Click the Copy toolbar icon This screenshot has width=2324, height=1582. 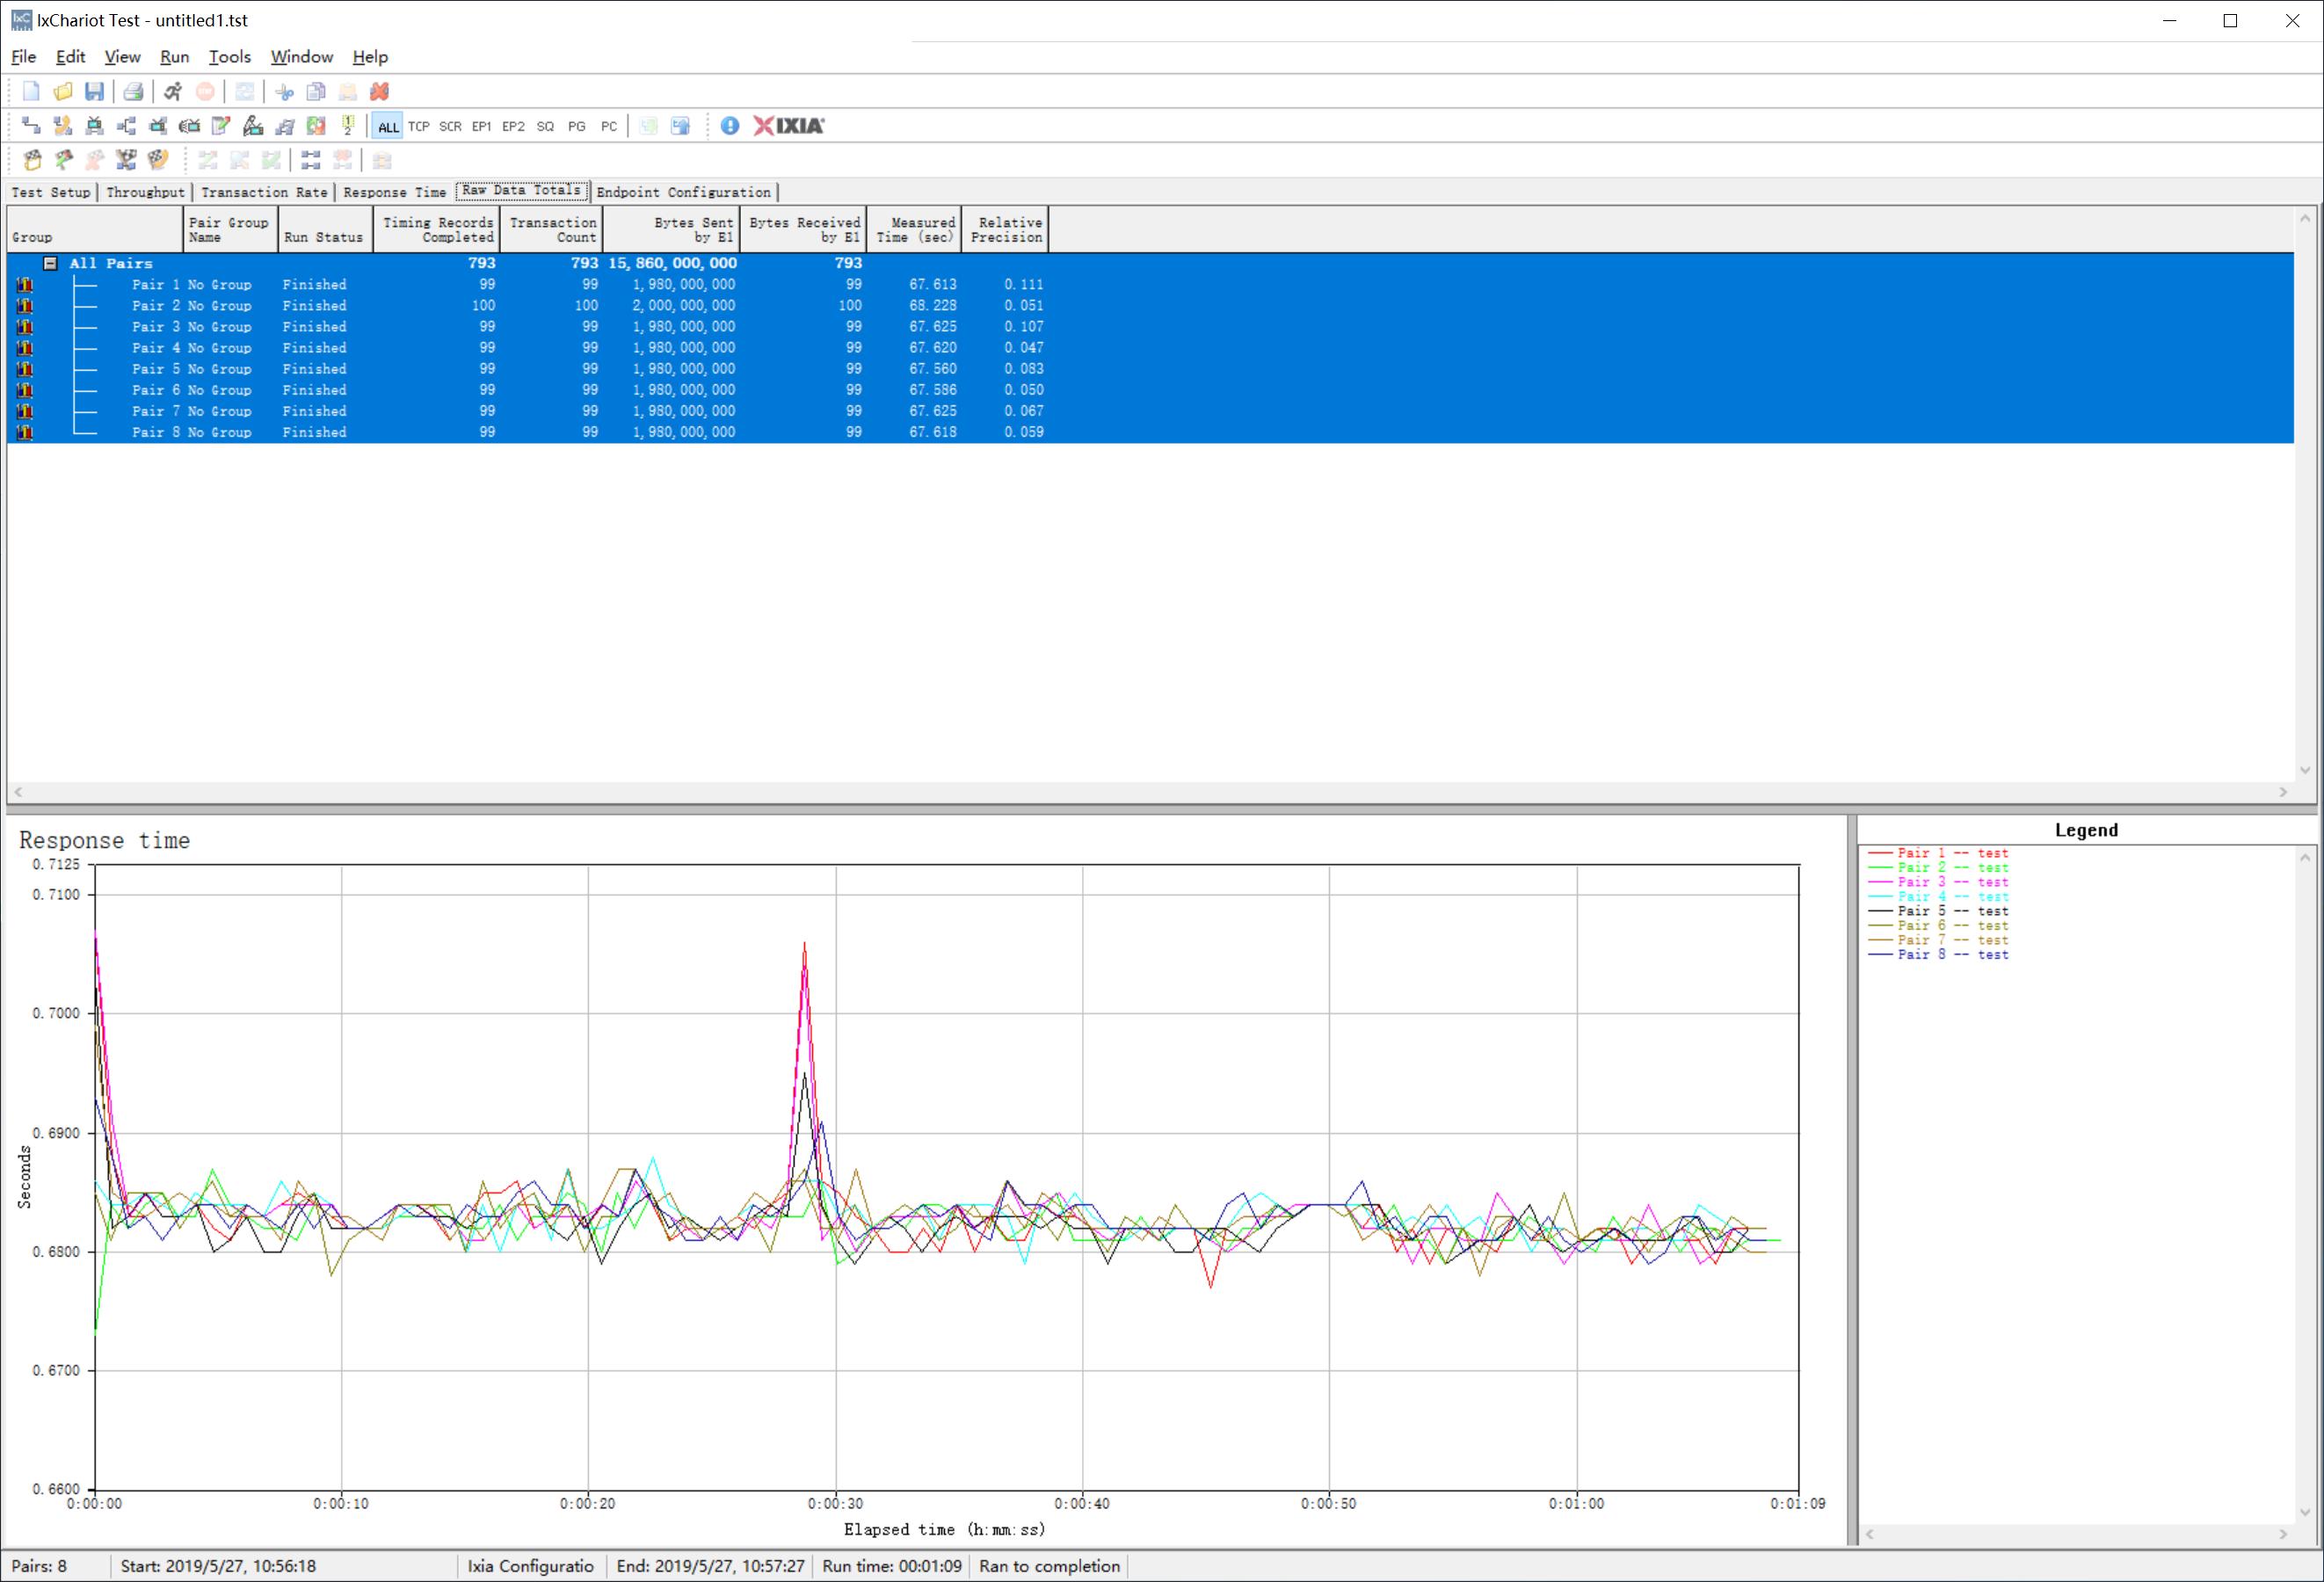(316, 92)
